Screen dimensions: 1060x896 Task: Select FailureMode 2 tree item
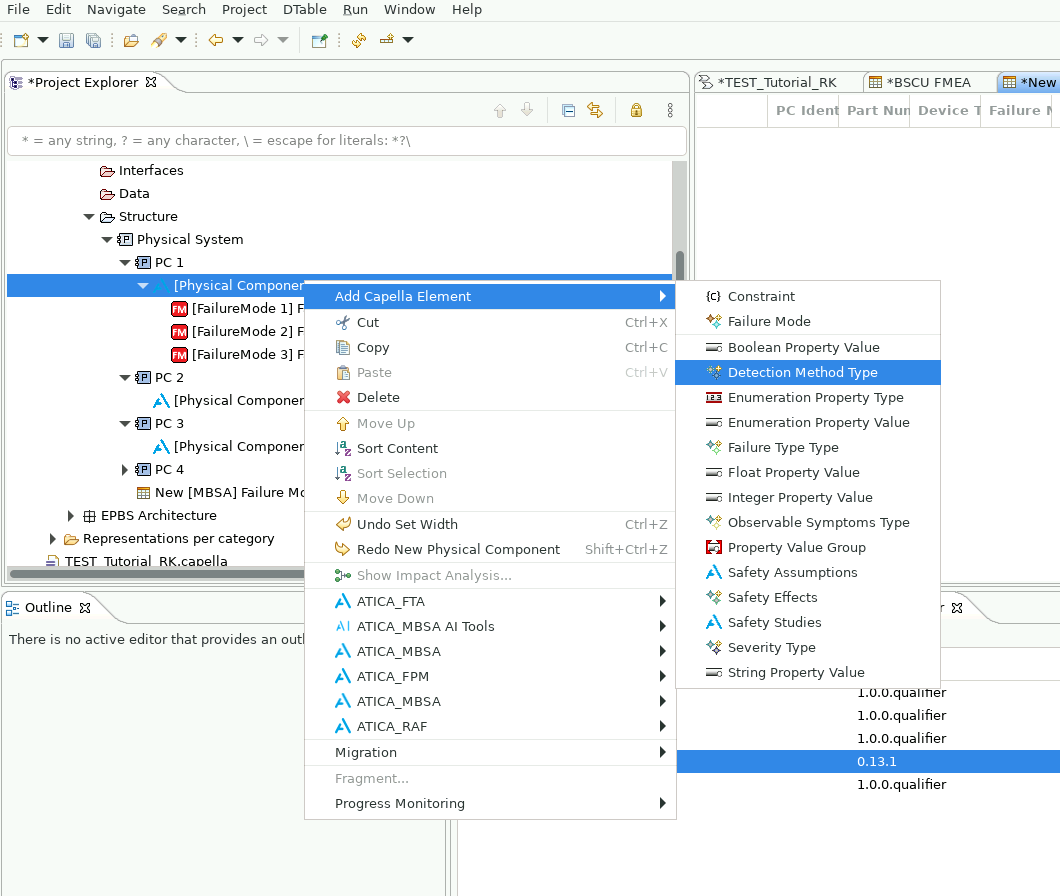point(237,332)
